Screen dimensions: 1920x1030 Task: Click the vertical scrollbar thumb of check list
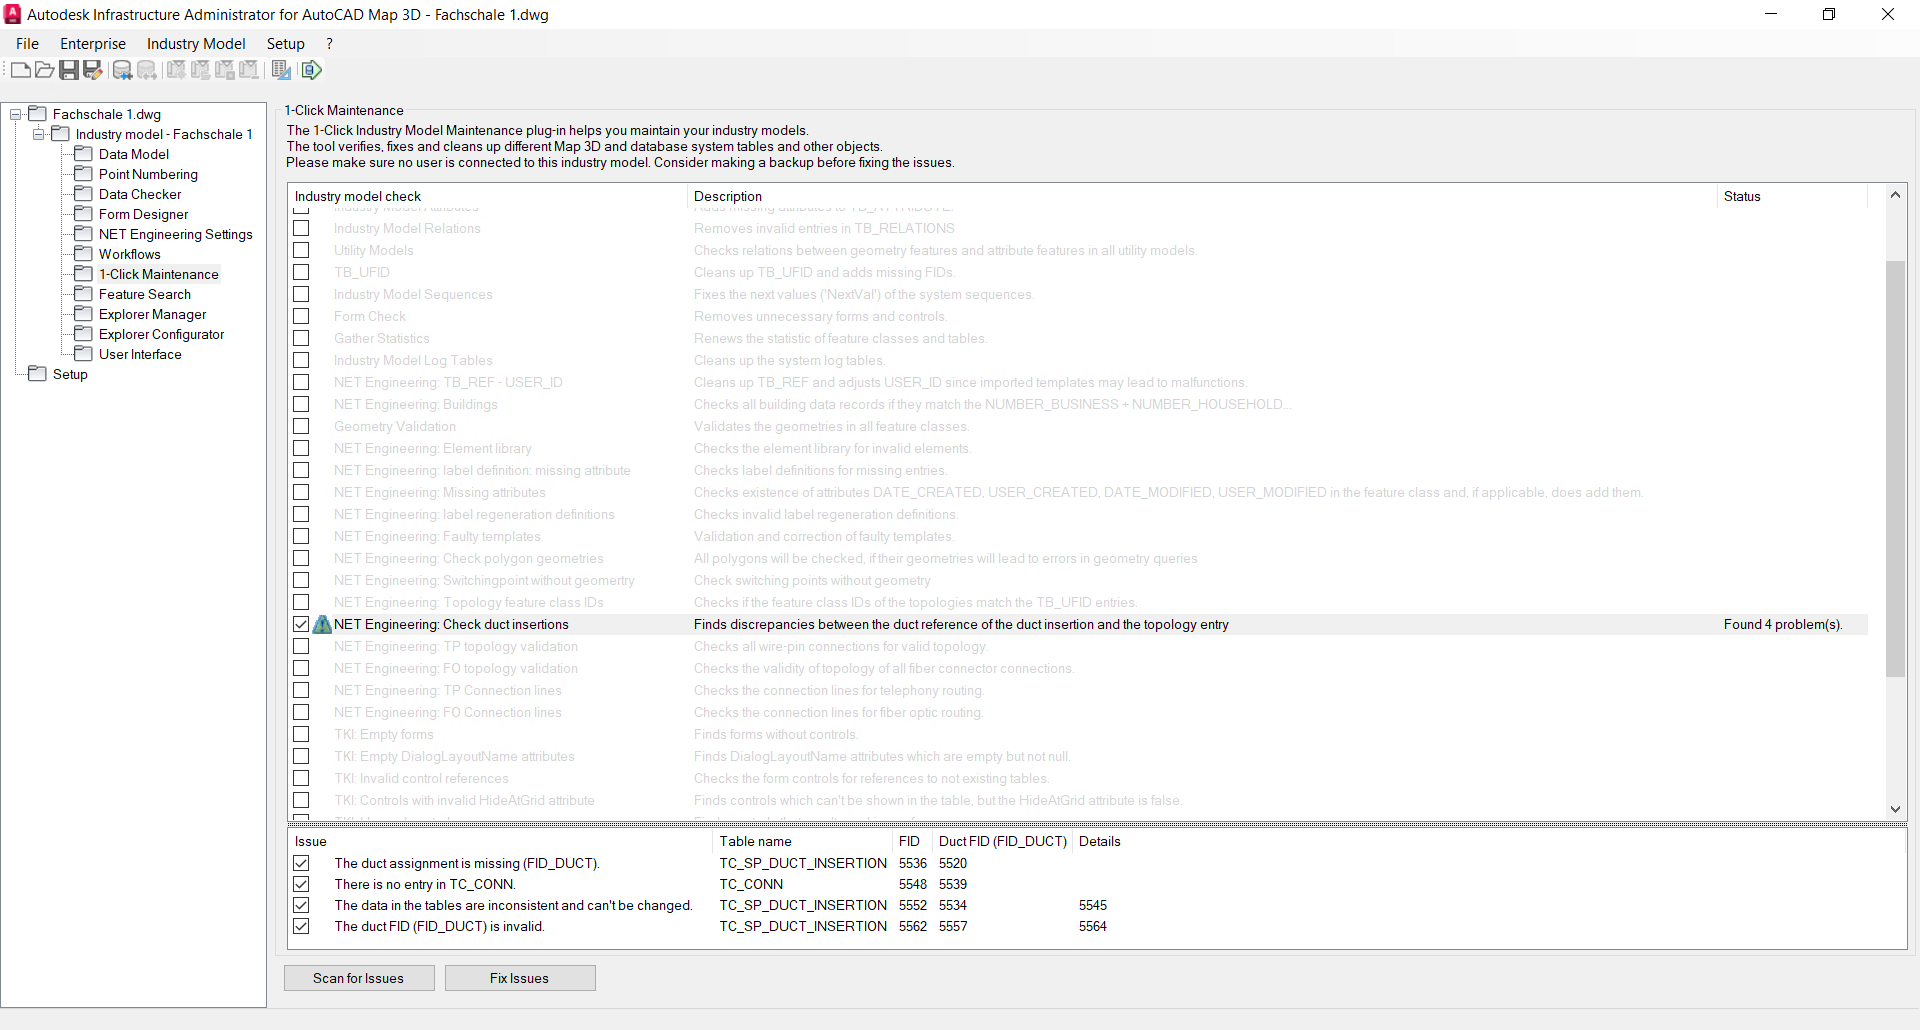(x=1895, y=468)
